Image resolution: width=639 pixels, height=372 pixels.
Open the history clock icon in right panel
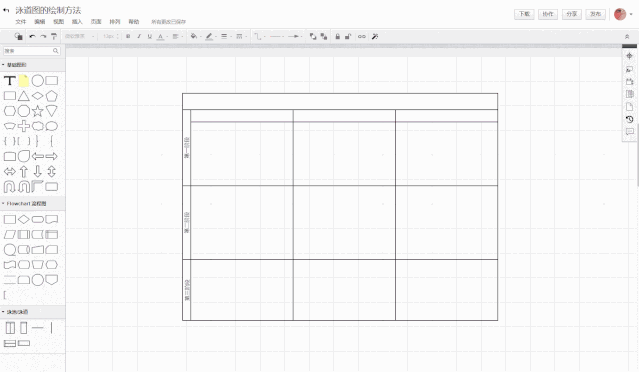(x=629, y=119)
